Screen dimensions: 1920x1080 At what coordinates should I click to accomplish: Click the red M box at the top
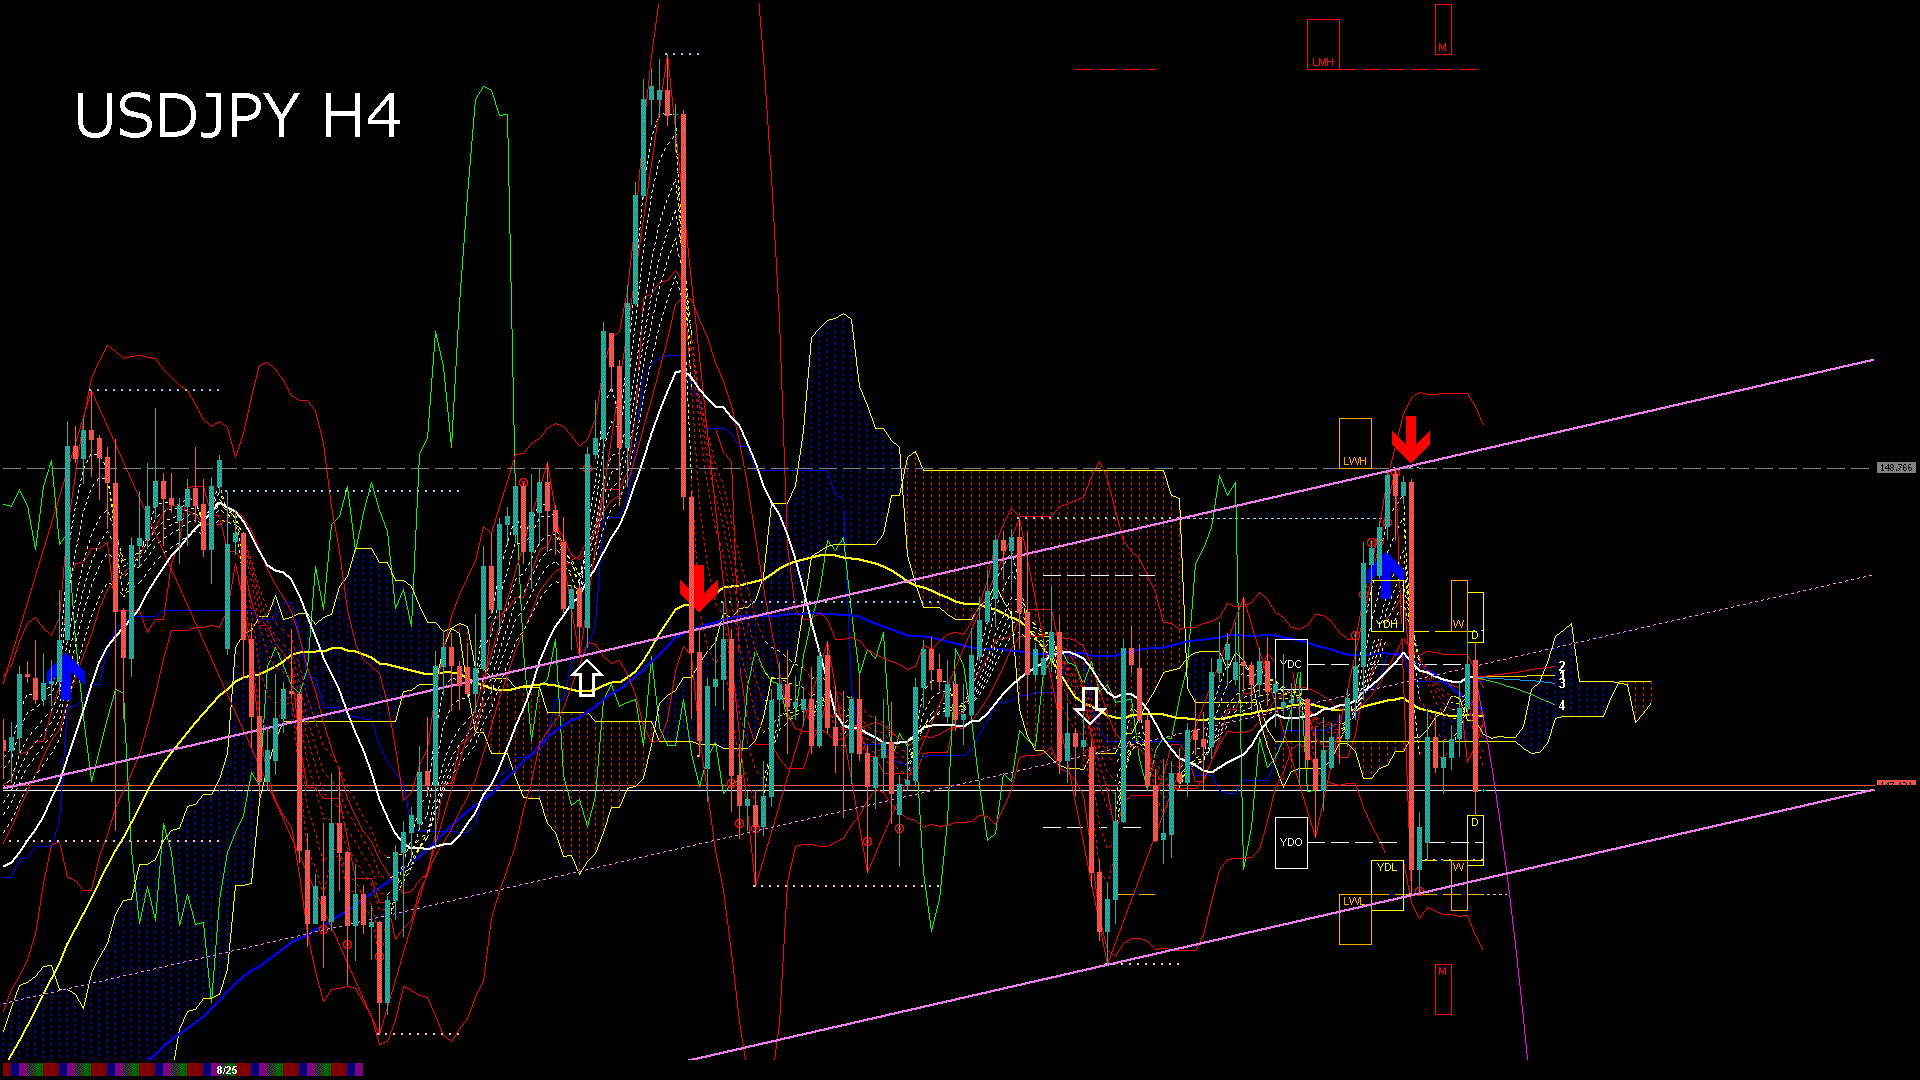1443,30
